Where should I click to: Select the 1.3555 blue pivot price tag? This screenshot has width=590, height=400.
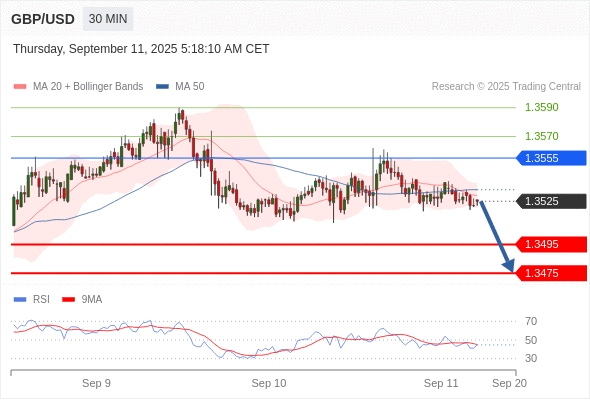551,158
